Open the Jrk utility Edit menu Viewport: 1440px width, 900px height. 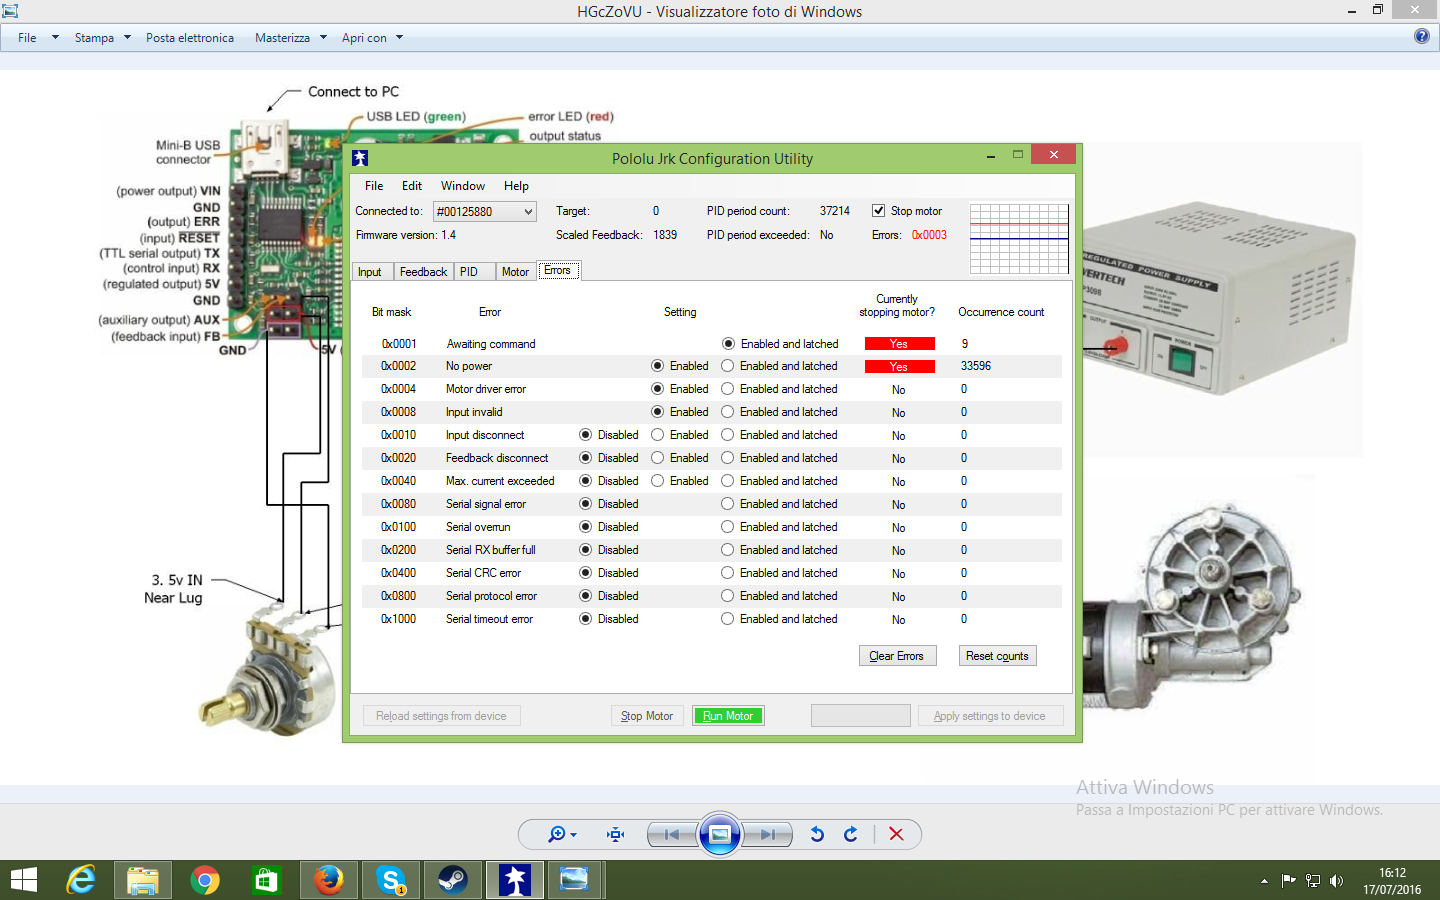412,186
